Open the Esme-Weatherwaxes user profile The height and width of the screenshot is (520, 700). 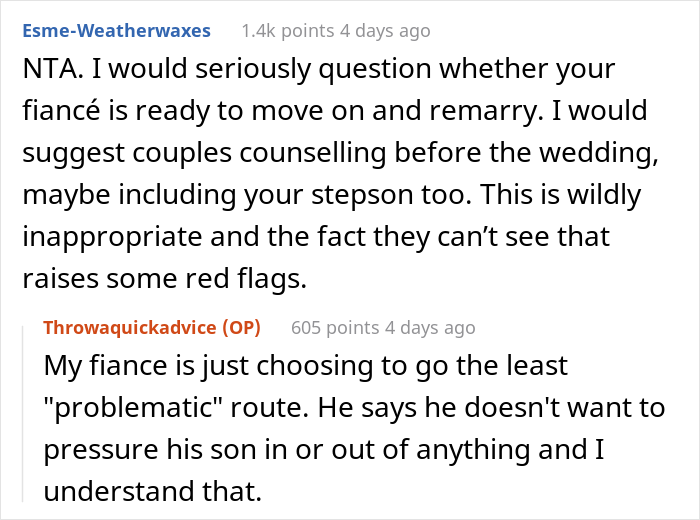(x=117, y=31)
